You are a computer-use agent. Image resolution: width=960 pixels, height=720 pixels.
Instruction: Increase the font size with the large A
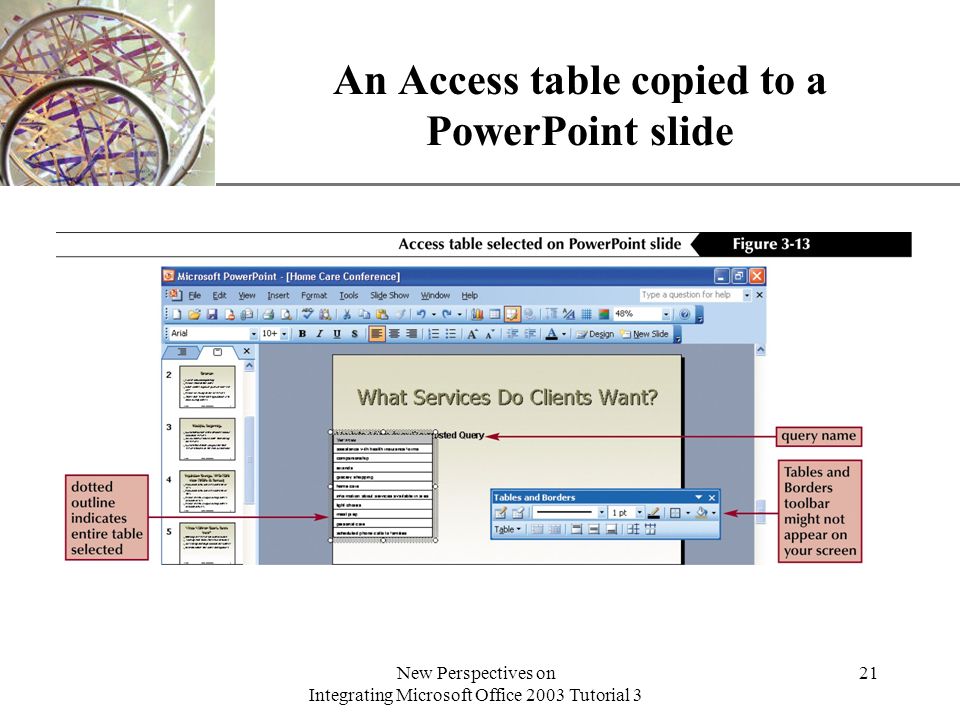[x=472, y=334]
